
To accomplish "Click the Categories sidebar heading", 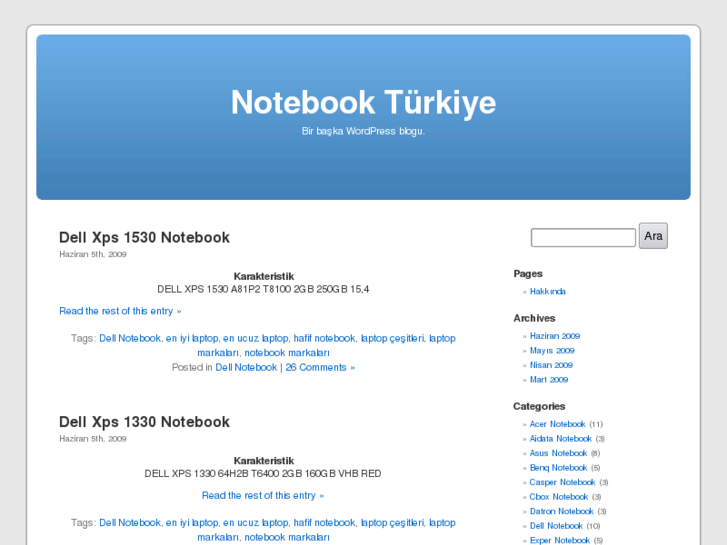I will click(x=539, y=406).
